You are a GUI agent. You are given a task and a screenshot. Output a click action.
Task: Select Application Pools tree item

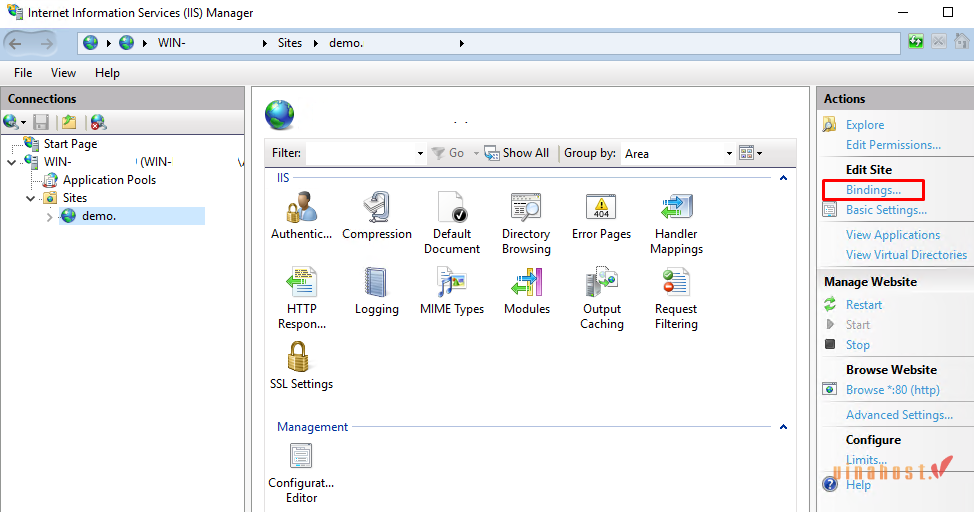pyautogui.click(x=109, y=180)
